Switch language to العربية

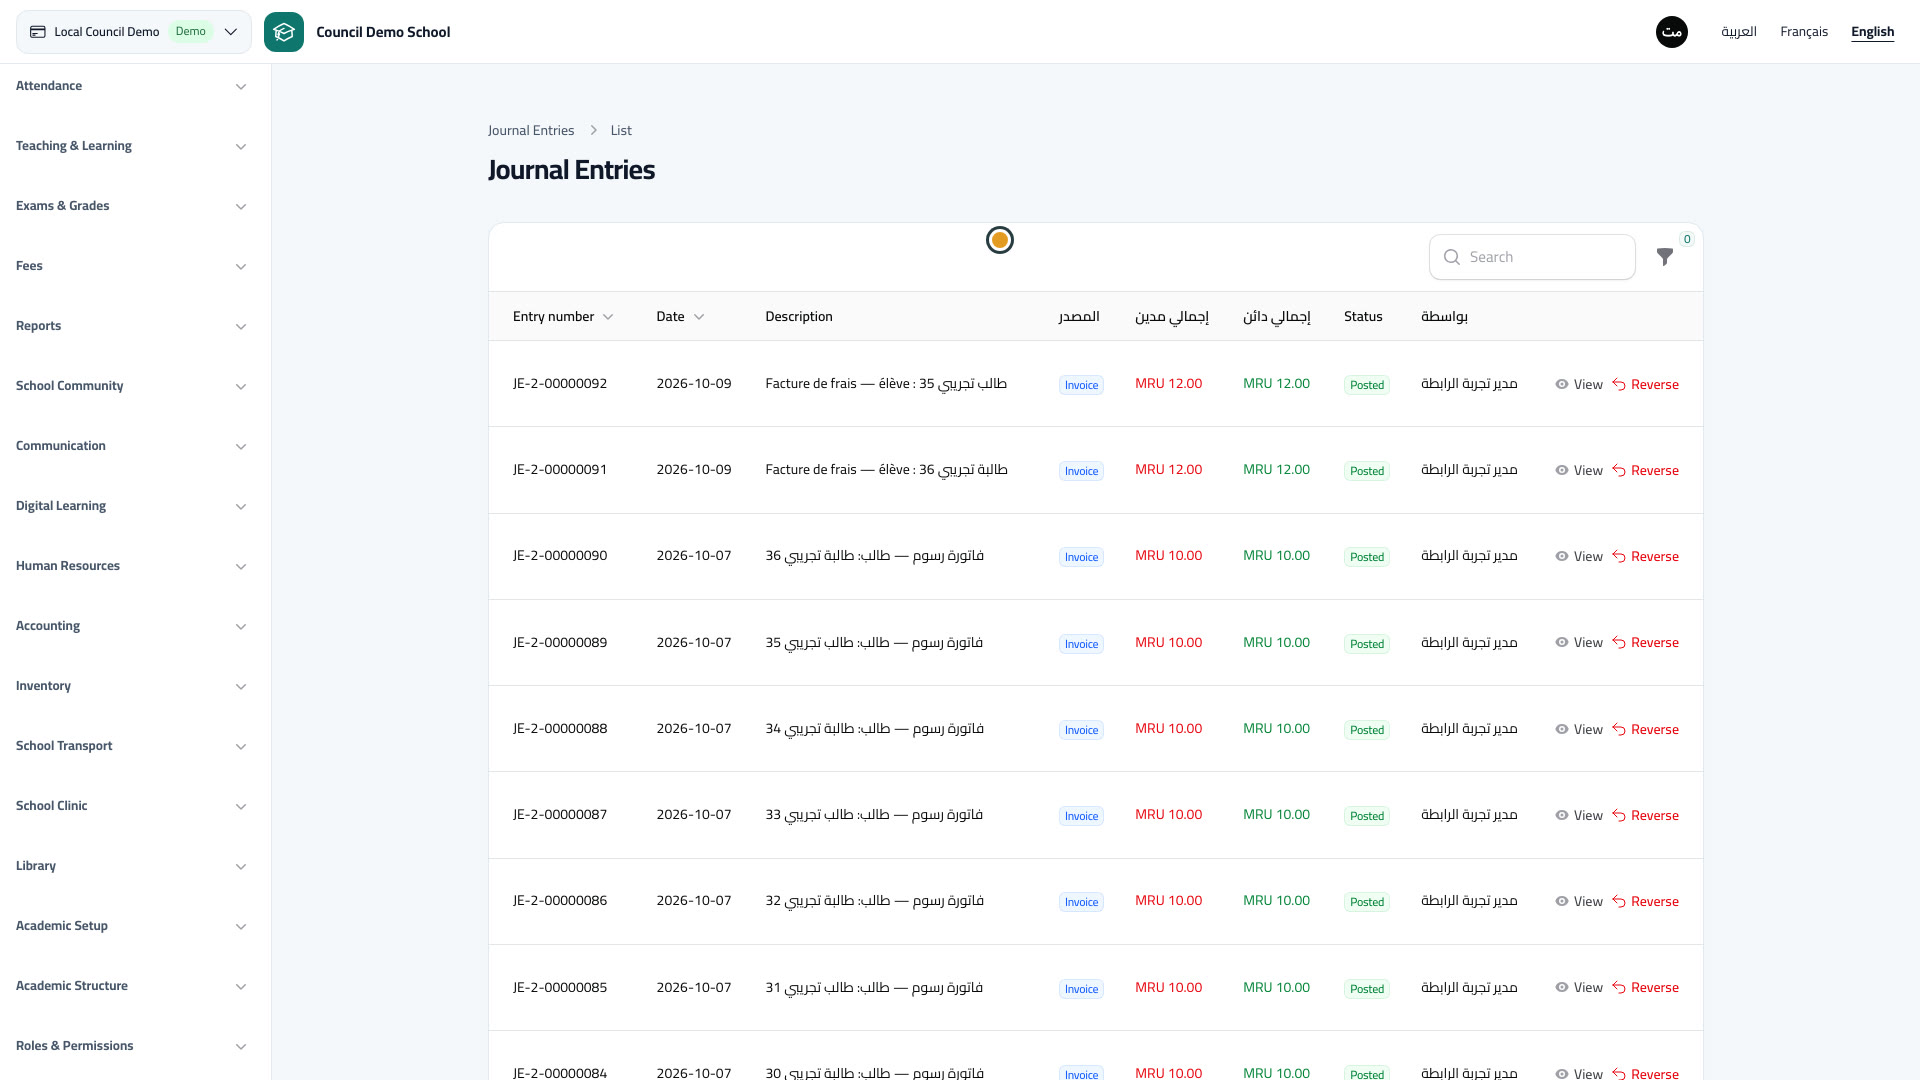pos(1738,32)
